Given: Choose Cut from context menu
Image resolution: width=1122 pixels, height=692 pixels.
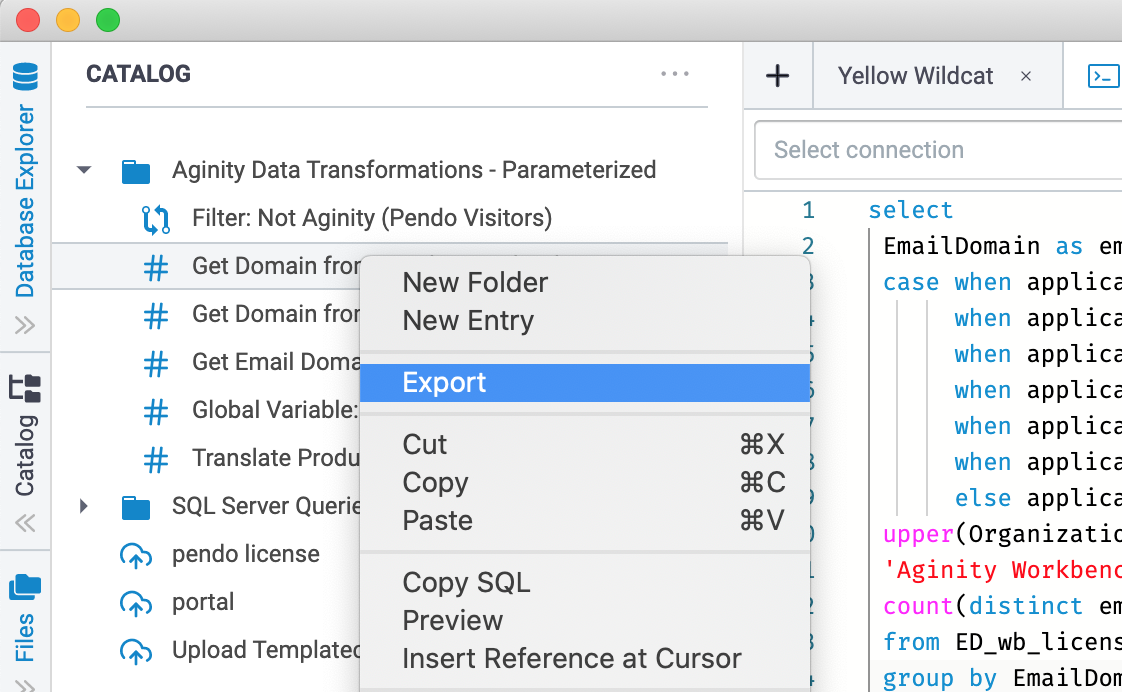Looking at the screenshot, I should point(424,444).
